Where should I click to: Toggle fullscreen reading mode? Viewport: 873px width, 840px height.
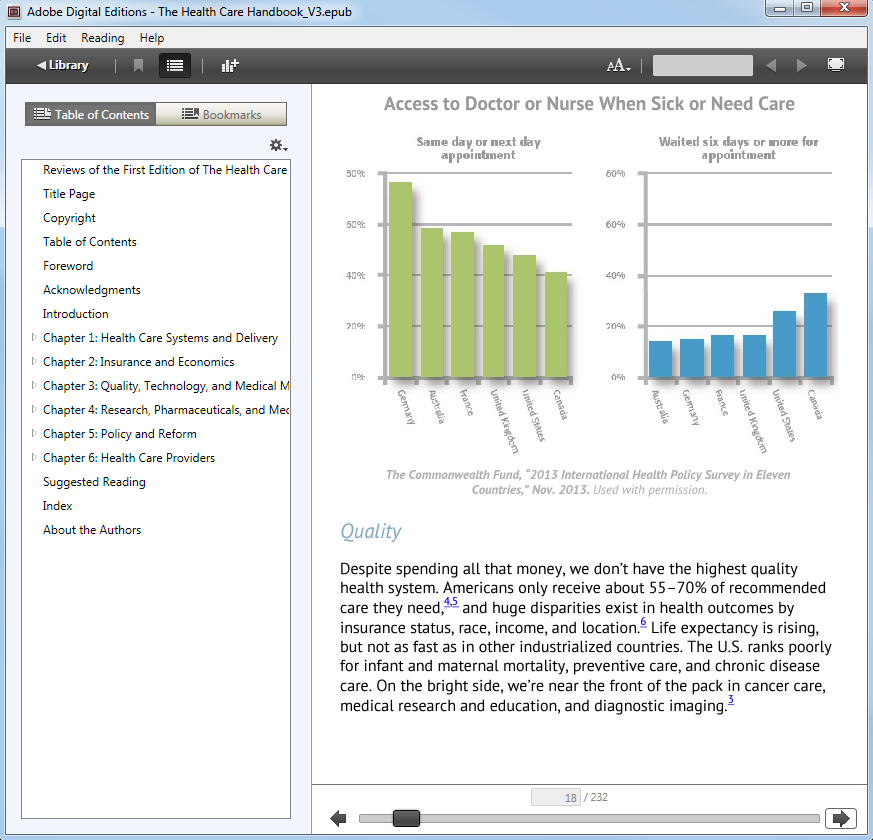[x=836, y=65]
